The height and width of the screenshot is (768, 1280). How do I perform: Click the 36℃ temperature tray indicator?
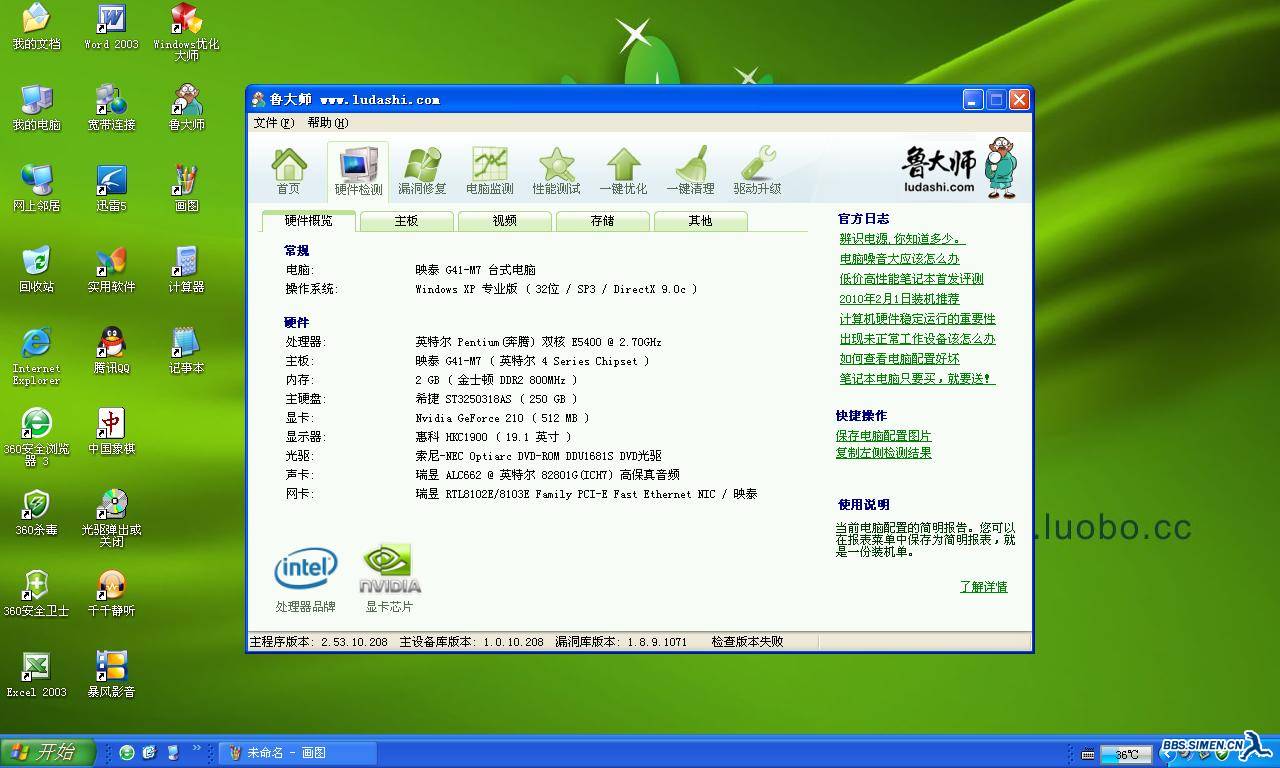coord(1126,754)
